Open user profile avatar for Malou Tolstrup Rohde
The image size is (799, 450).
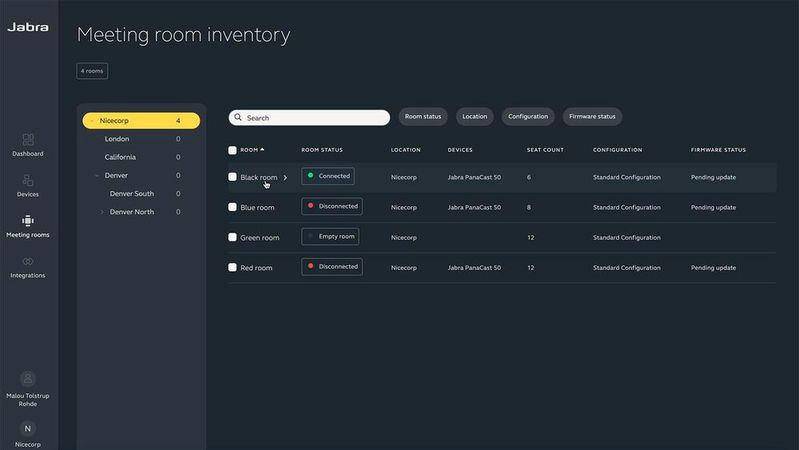pyautogui.click(x=28, y=379)
